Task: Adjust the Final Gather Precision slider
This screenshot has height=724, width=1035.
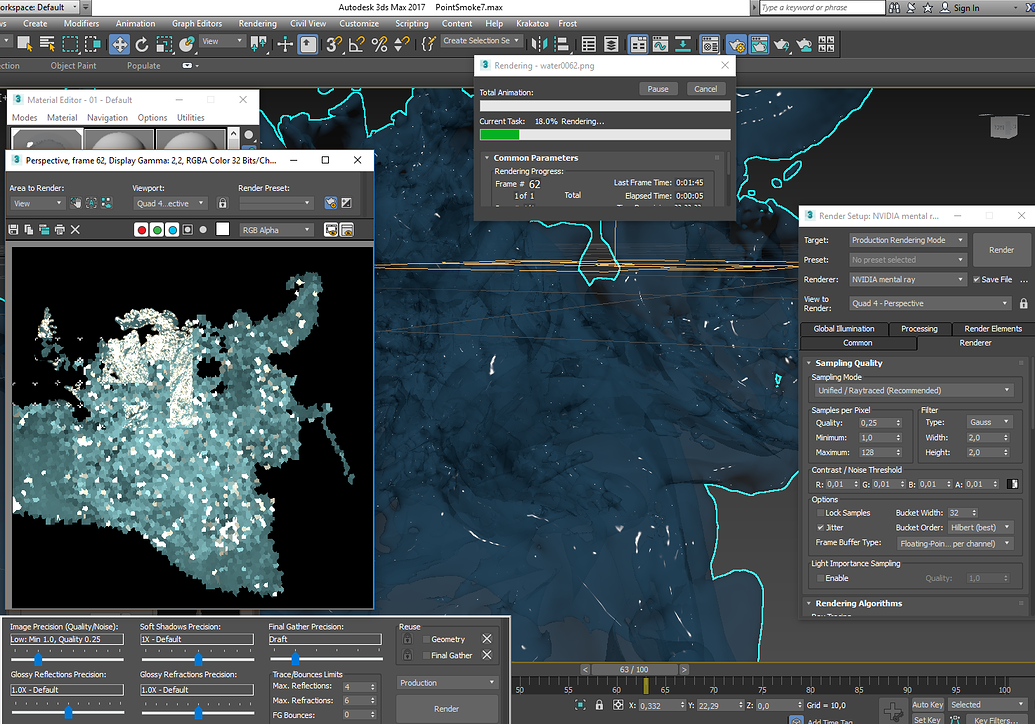Action: pos(295,659)
